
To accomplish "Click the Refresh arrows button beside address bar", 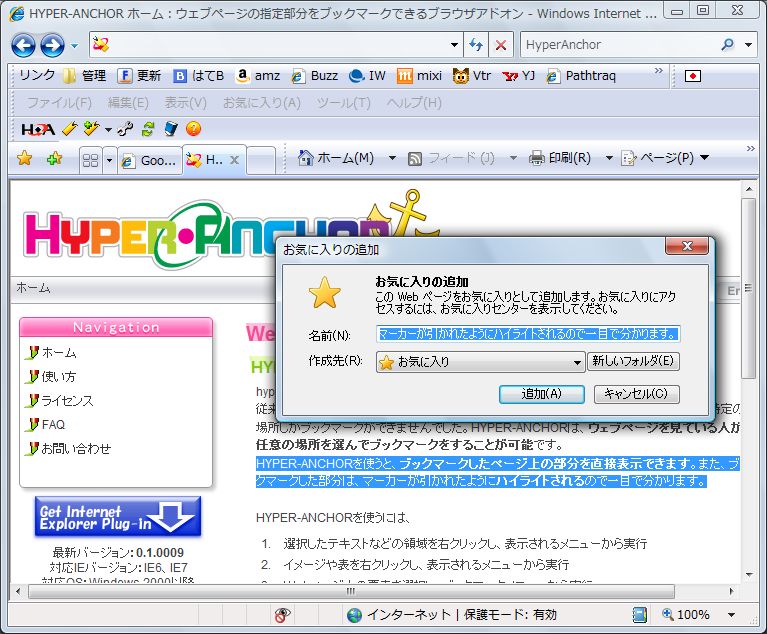I will [x=475, y=45].
